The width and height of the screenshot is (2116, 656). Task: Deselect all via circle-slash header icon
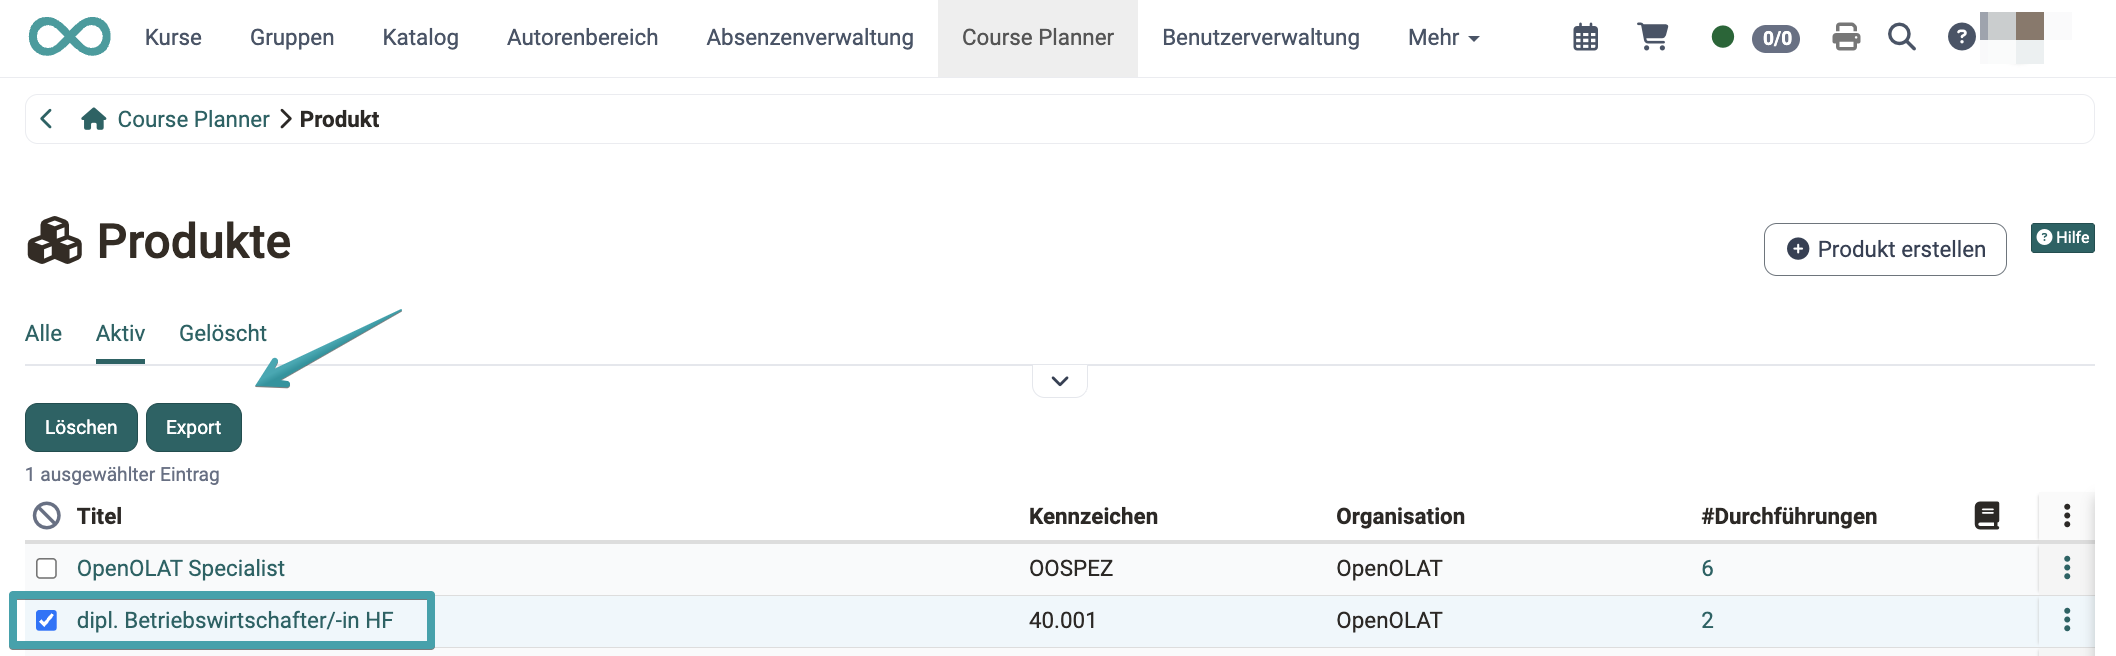click(47, 516)
